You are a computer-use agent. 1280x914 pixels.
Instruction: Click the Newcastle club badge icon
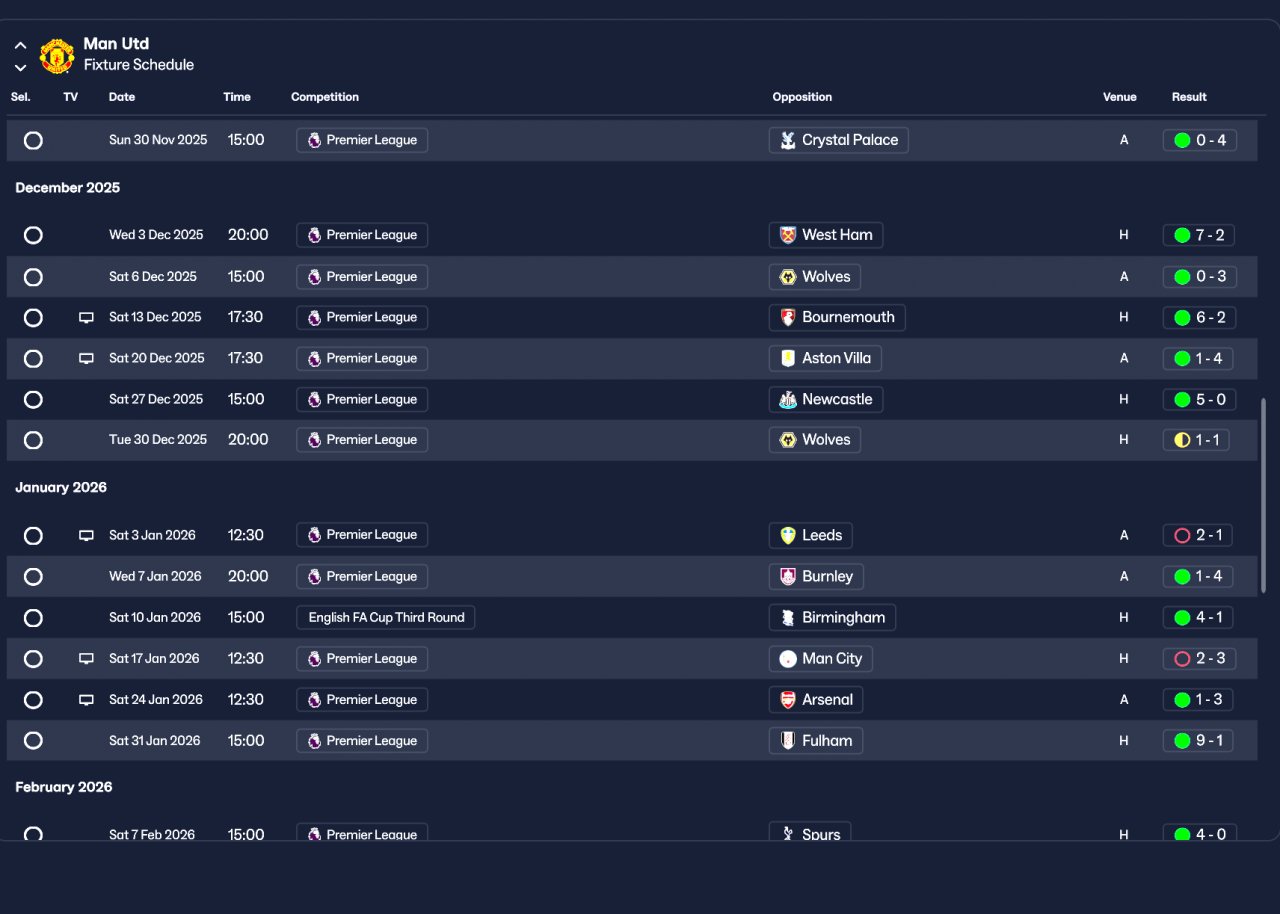[788, 400]
